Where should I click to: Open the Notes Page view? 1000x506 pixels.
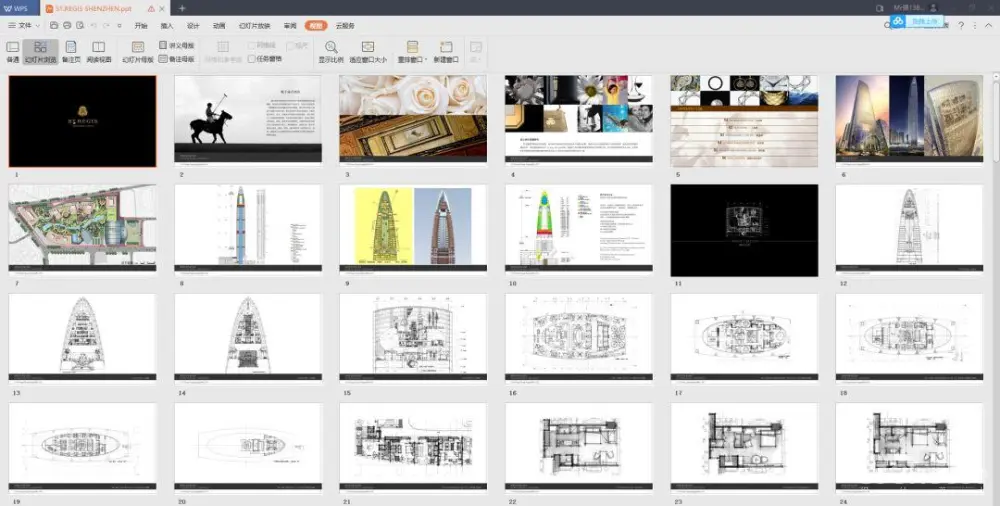click(71, 51)
